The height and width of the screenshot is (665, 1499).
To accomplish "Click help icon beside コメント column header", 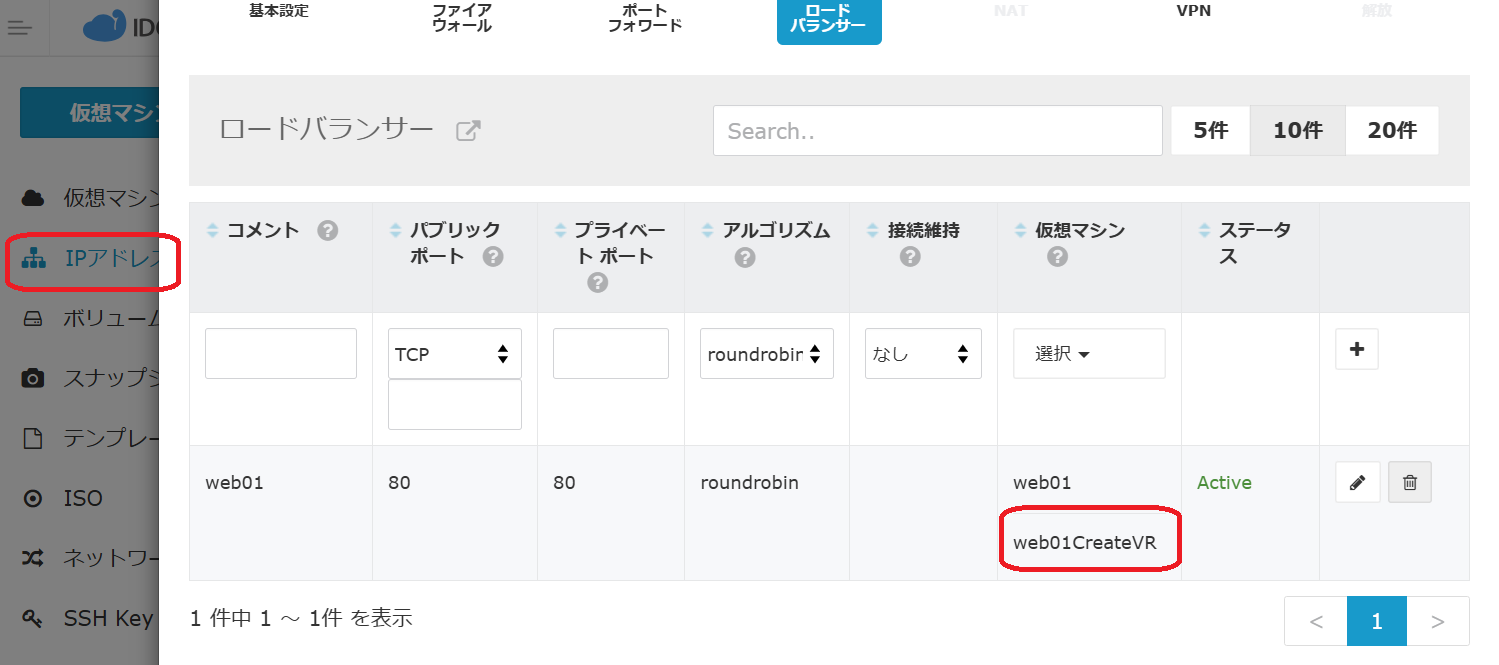I will point(327,231).
